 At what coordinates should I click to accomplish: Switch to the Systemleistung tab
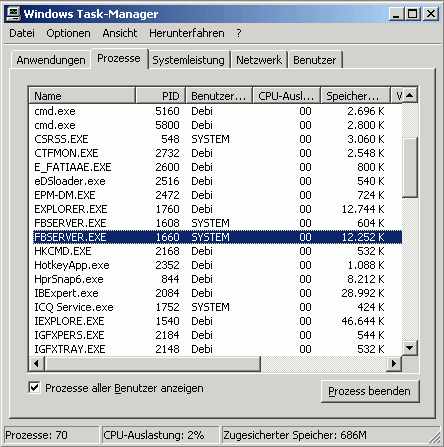pos(189,60)
